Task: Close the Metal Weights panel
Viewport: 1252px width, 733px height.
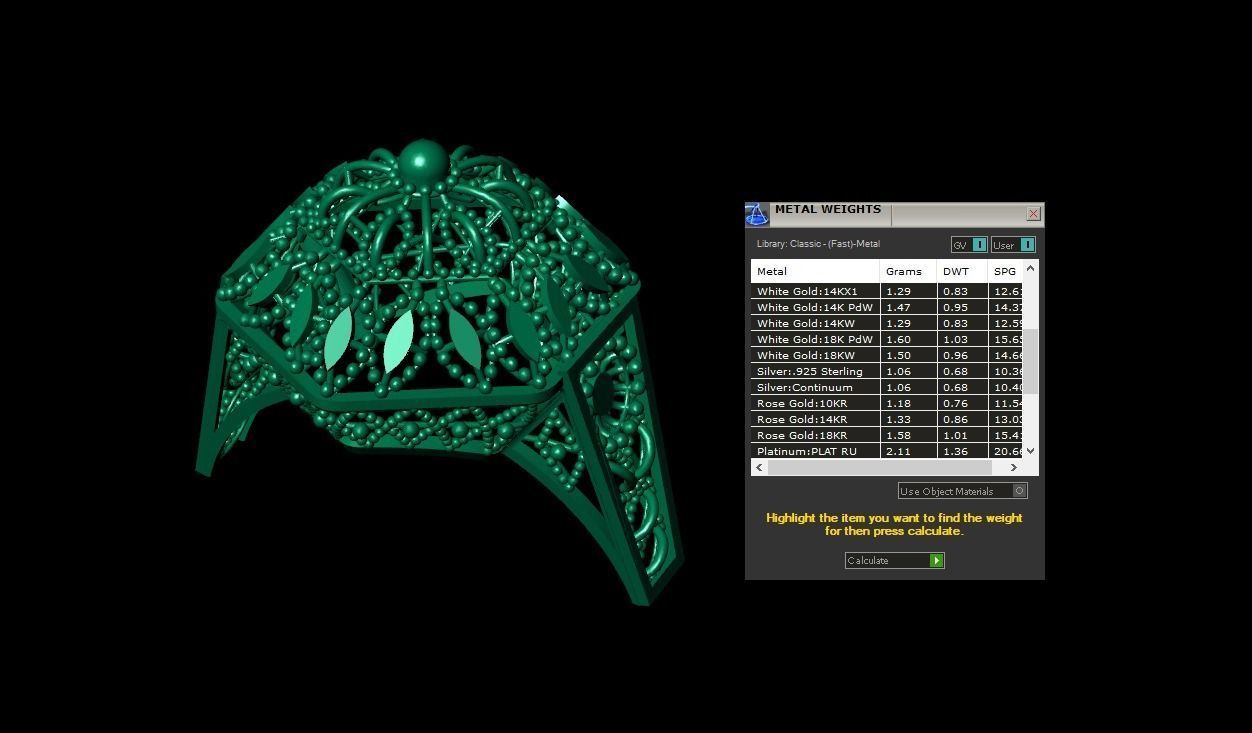Action: (x=1033, y=214)
